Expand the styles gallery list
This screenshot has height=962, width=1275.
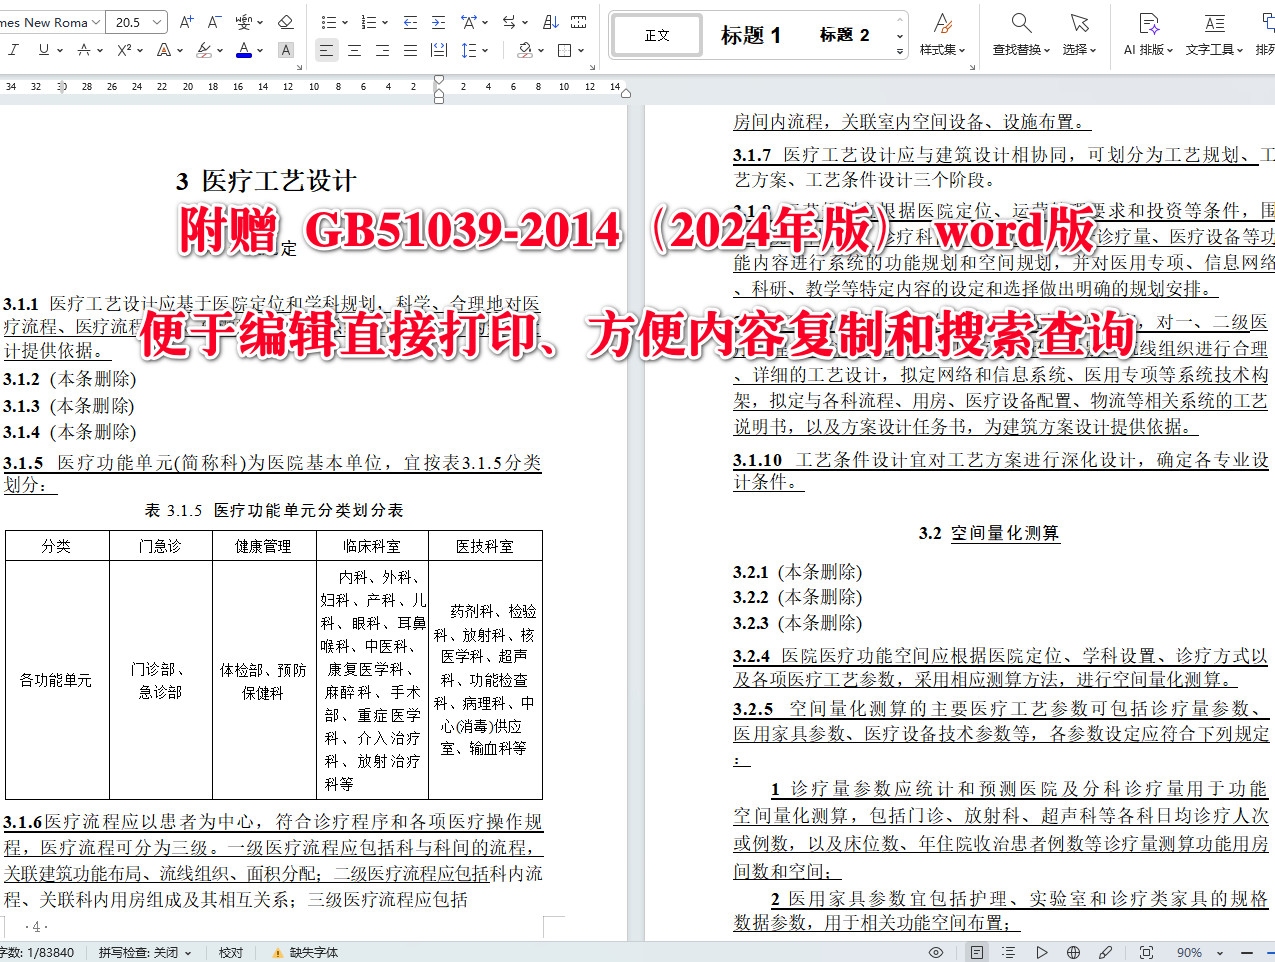[x=899, y=51]
